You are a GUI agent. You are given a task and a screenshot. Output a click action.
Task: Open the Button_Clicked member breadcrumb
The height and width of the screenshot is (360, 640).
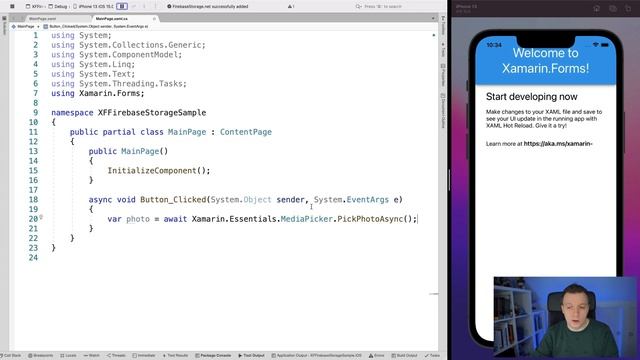click(96, 27)
